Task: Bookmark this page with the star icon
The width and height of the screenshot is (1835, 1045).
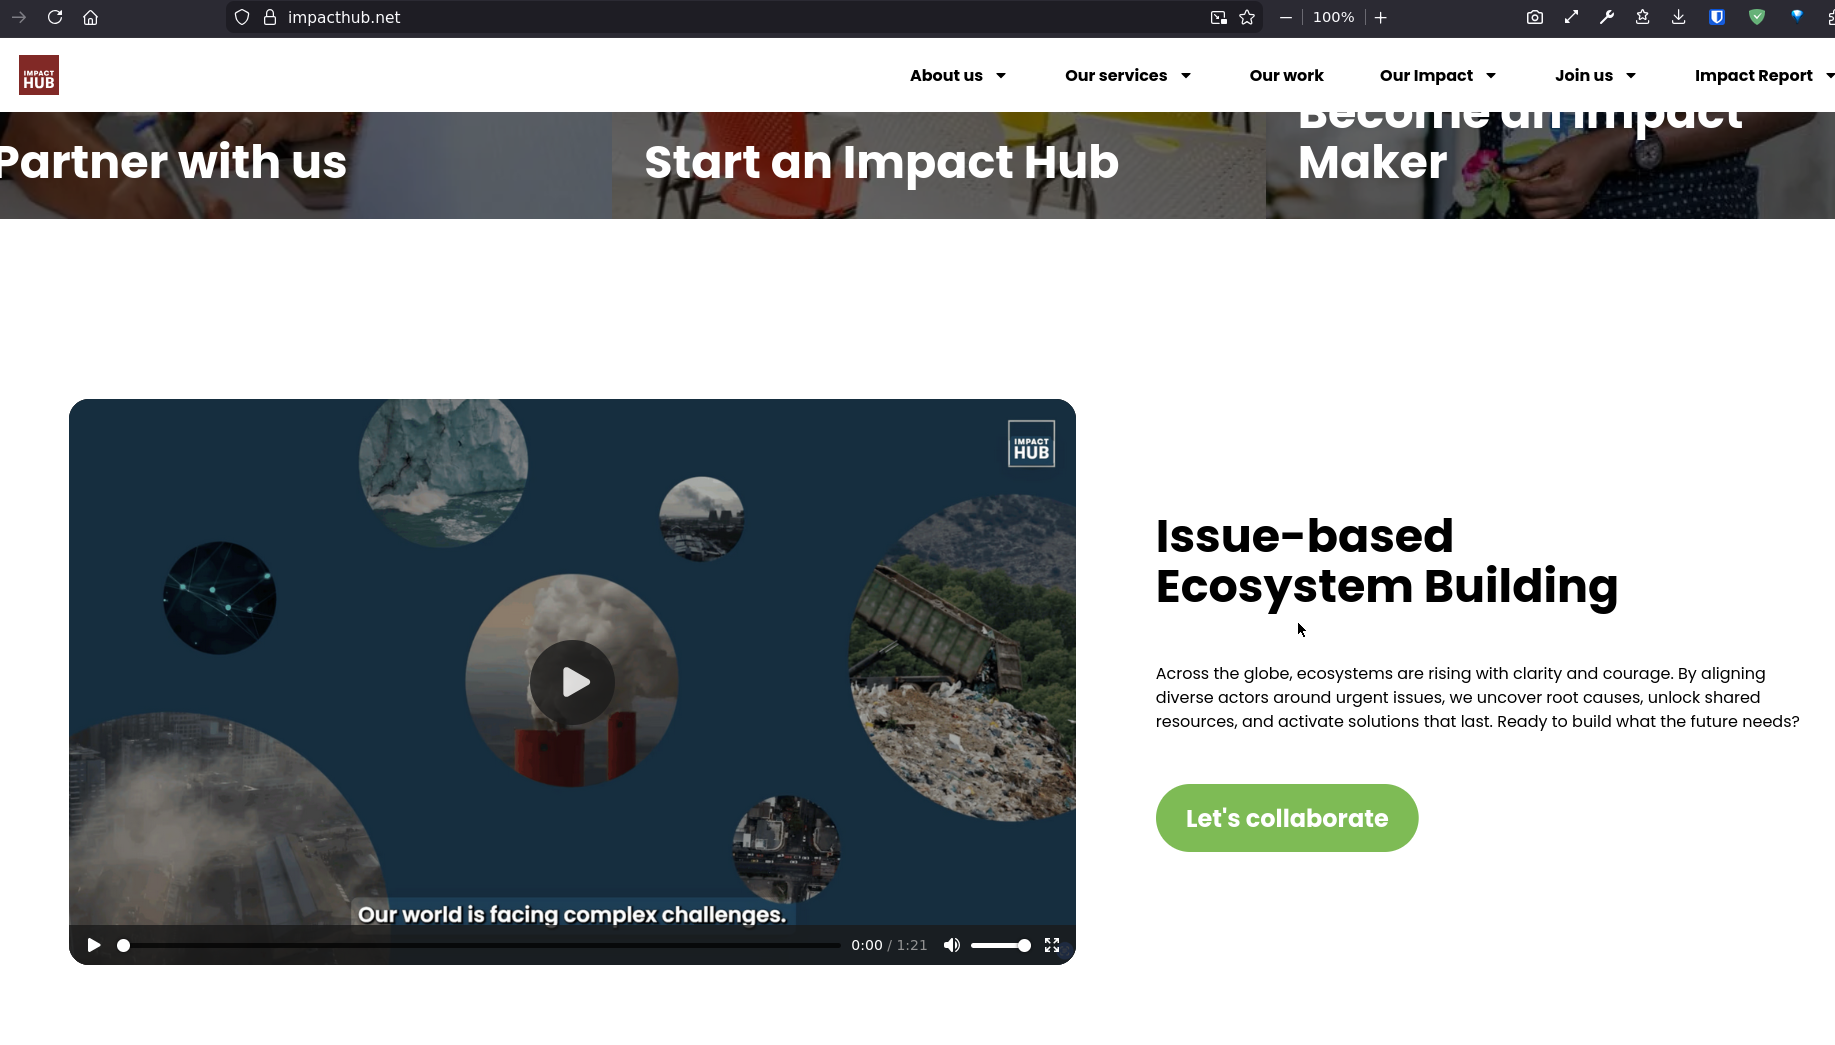Action: (x=1247, y=17)
